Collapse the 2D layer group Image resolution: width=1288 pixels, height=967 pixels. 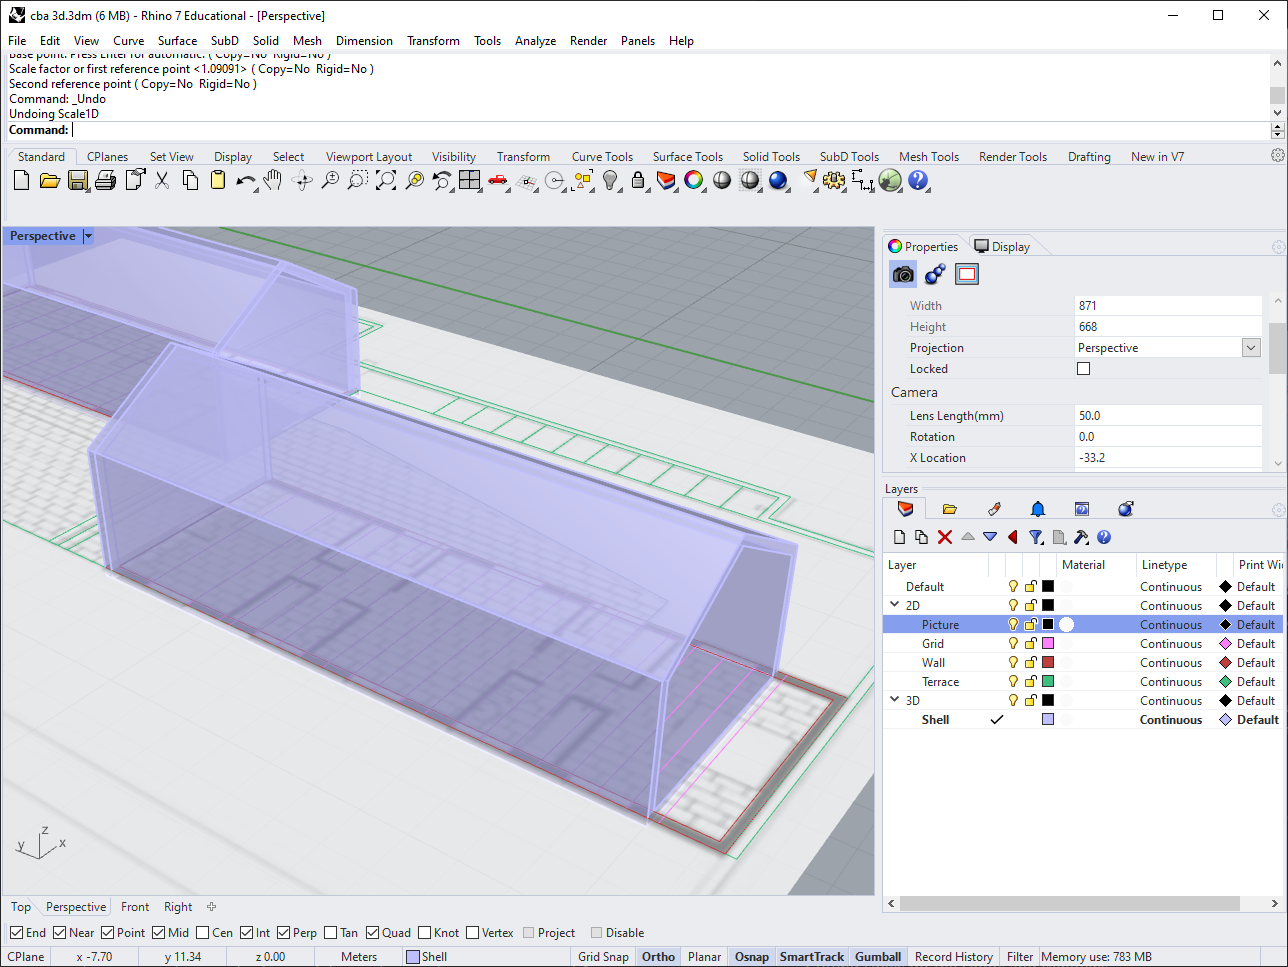point(893,605)
